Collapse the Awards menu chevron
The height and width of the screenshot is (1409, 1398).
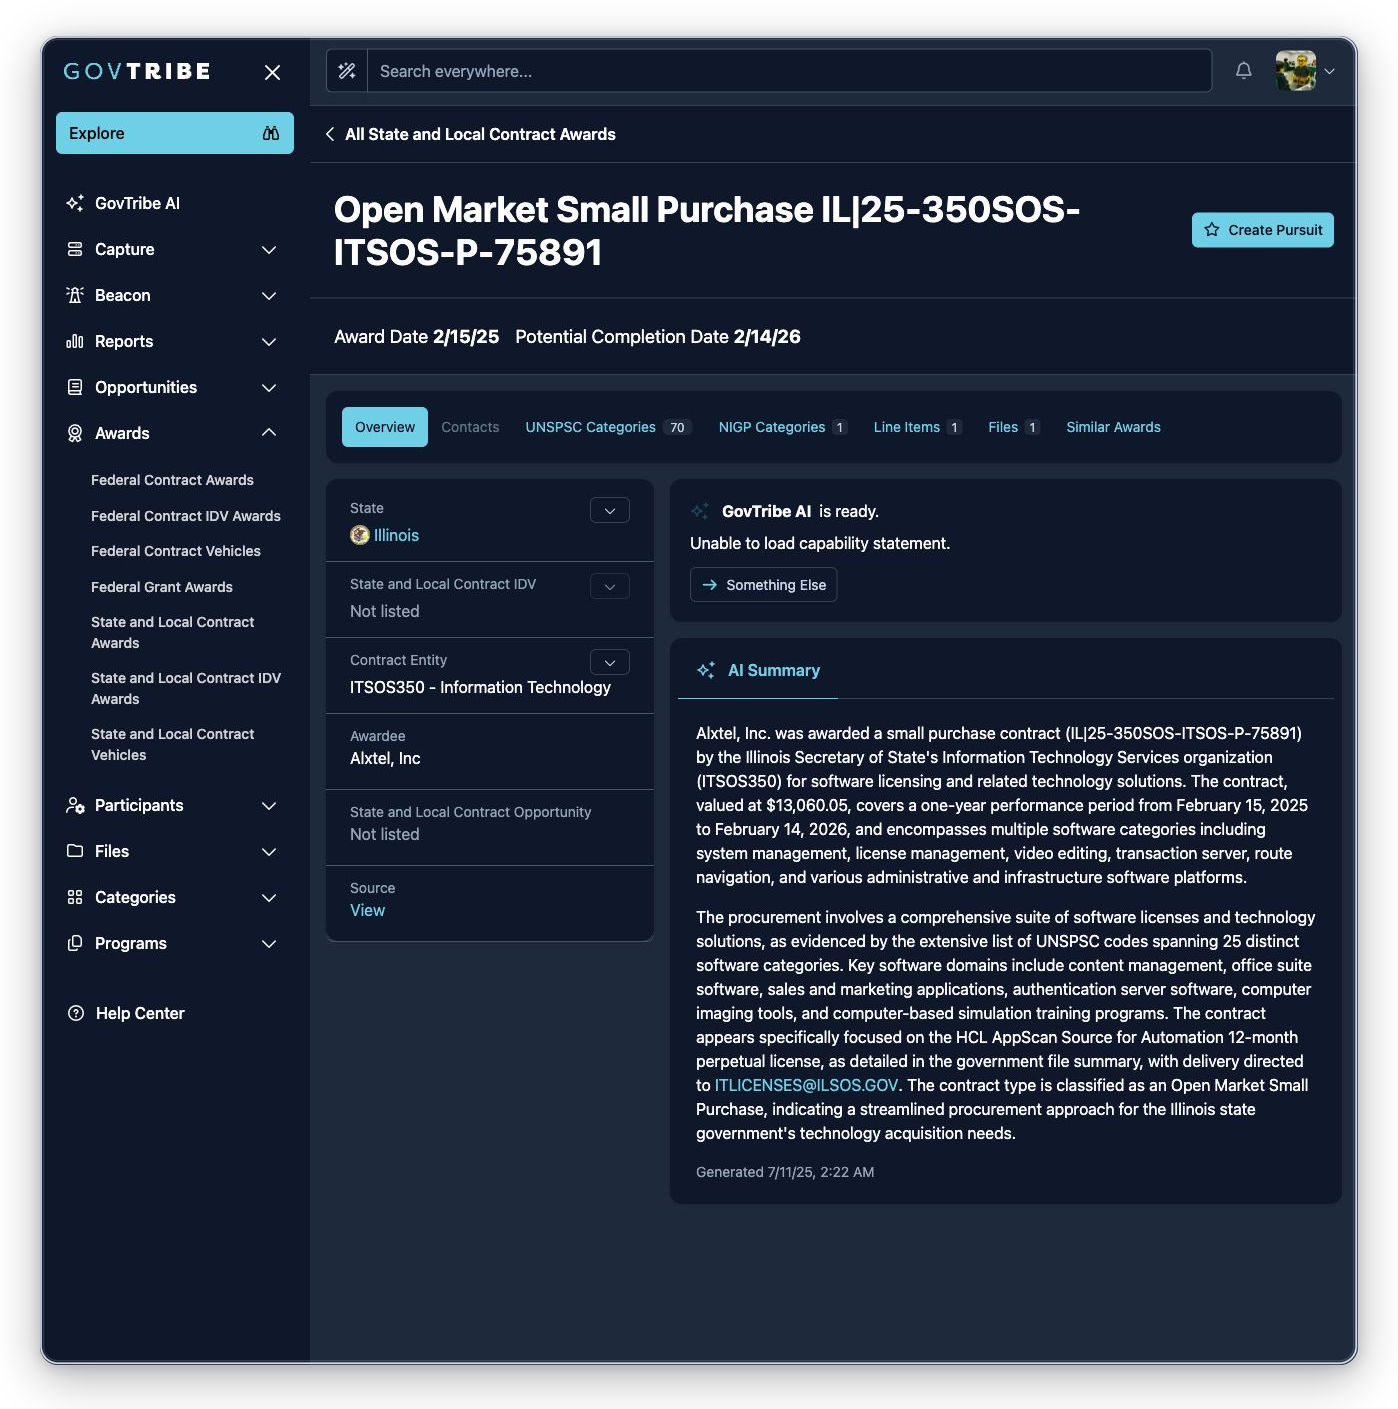click(x=269, y=433)
